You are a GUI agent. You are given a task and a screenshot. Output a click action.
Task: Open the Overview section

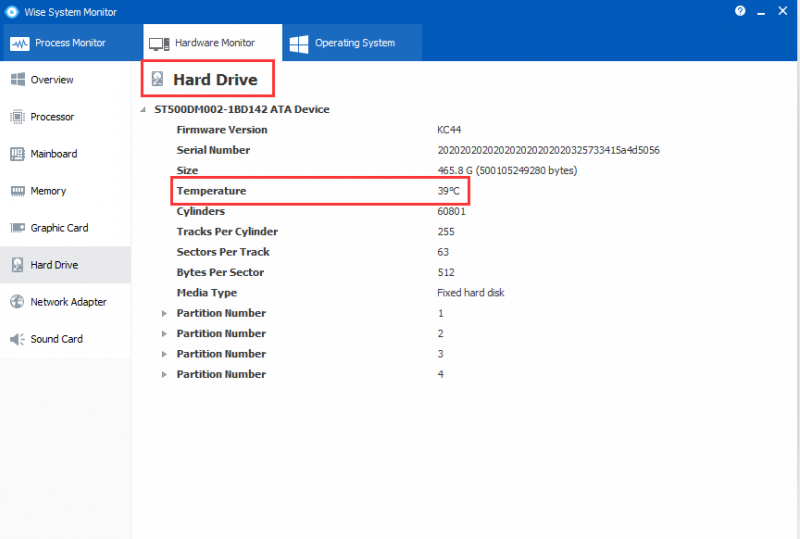point(65,80)
